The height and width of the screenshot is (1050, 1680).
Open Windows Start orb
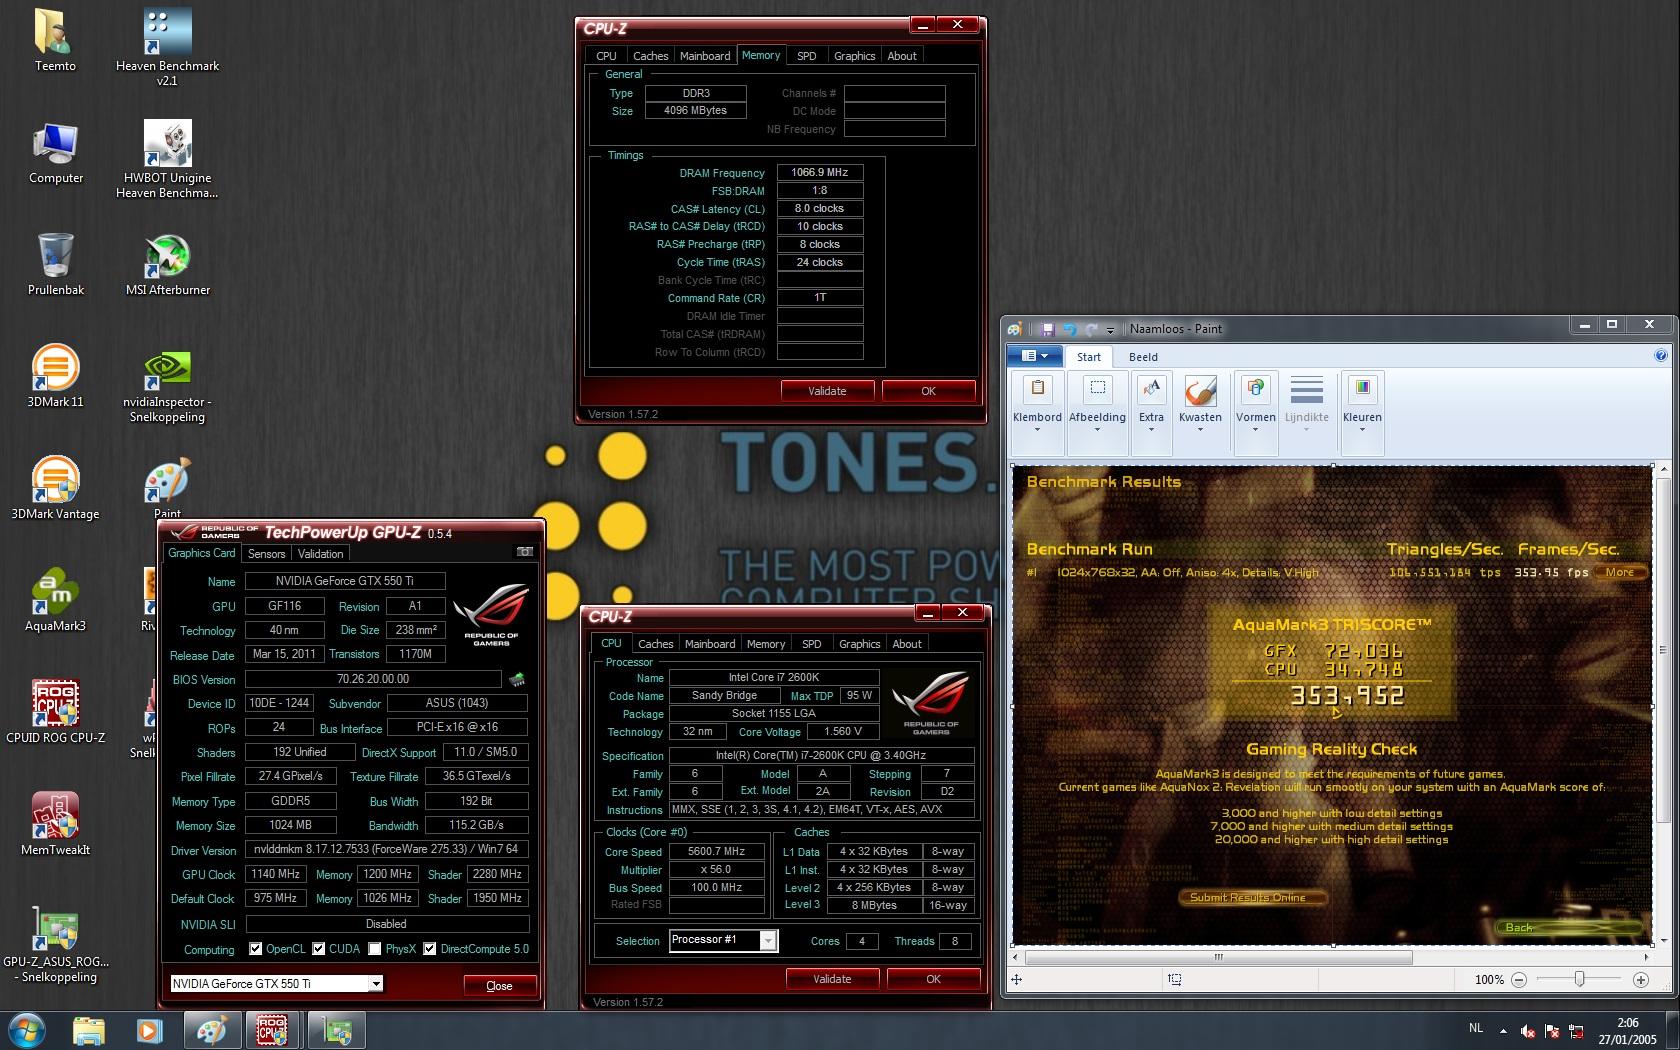pos(27,1029)
